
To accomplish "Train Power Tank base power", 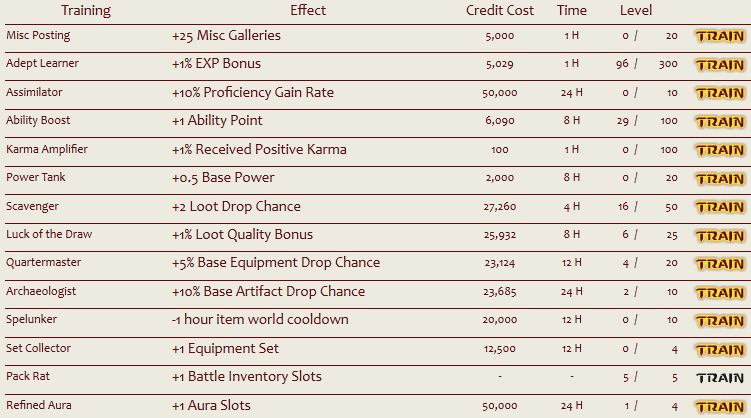I will (720, 179).
